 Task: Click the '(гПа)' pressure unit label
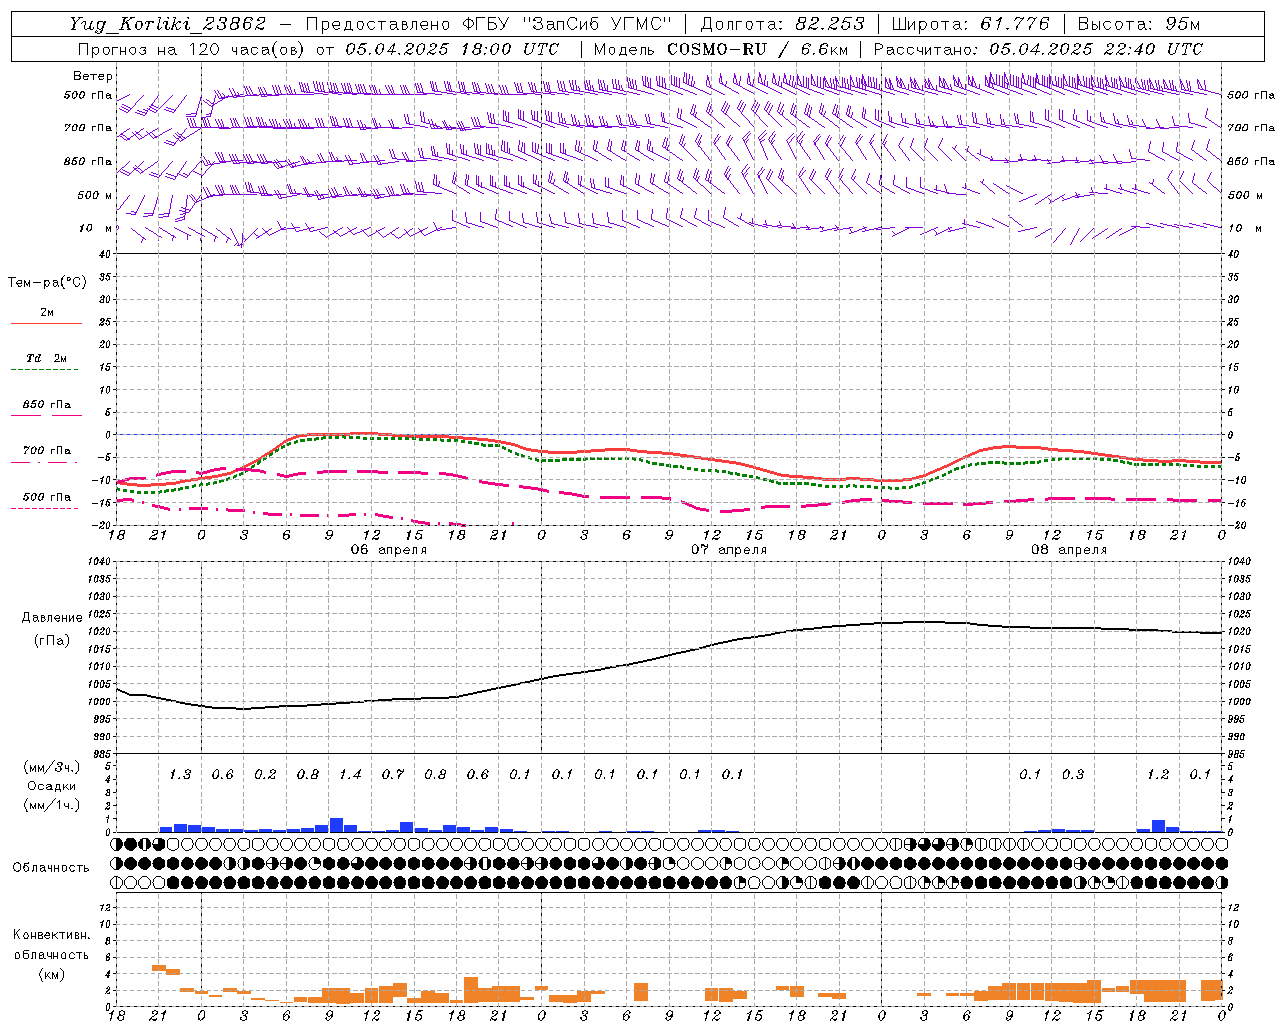click(x=52, y=641)
